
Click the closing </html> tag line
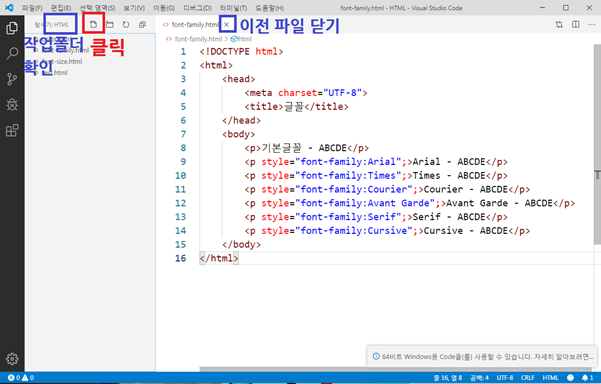pyautogui.click(x=219, y=258)
